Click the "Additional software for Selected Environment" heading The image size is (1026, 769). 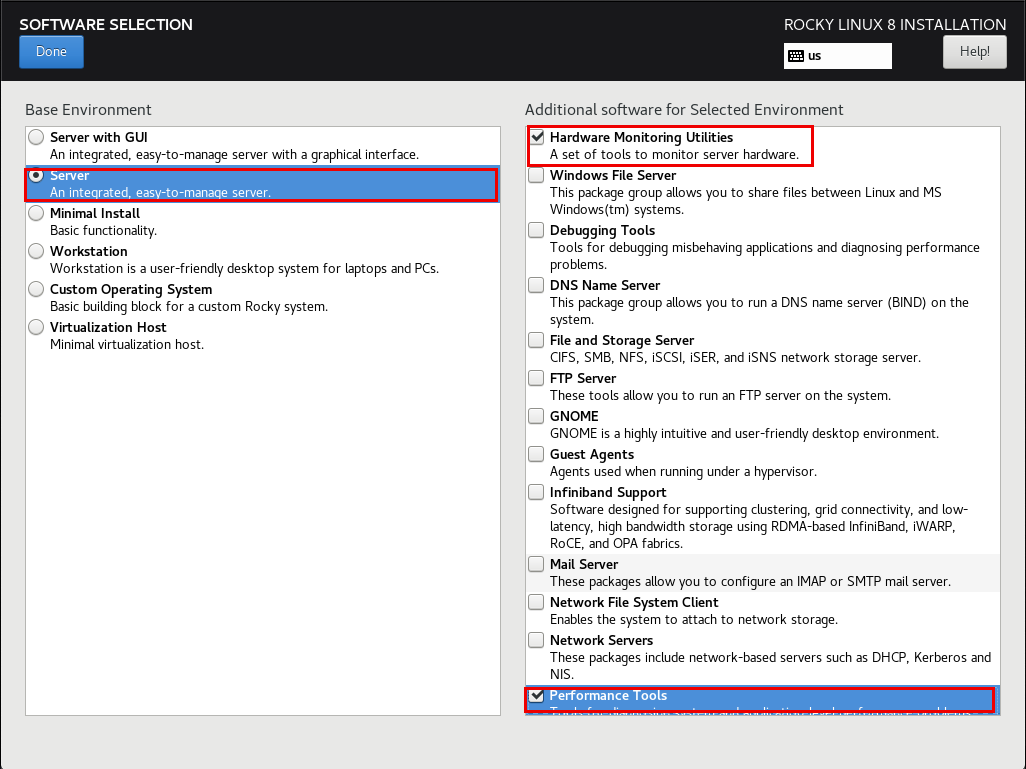coord(684,109)
